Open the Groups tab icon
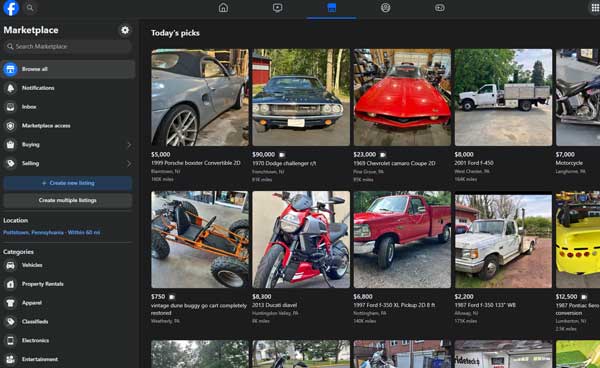This screenshot has height=368, width=600. [386, 8]
